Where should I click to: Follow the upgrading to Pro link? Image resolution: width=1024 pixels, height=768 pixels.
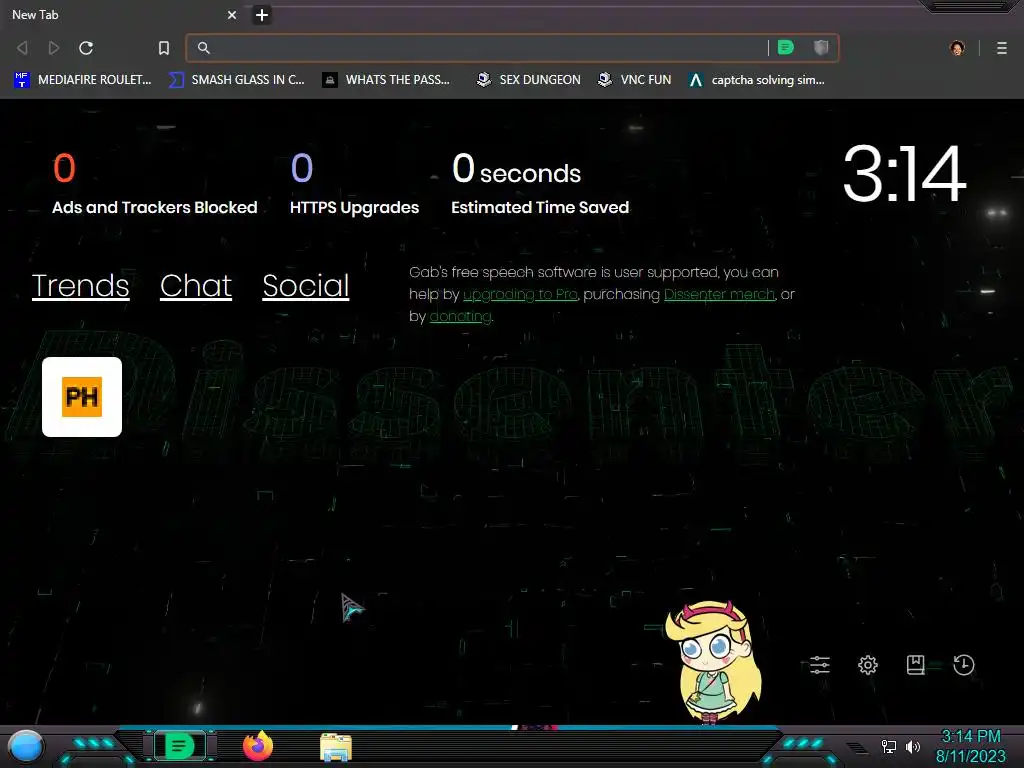point(520,295)
